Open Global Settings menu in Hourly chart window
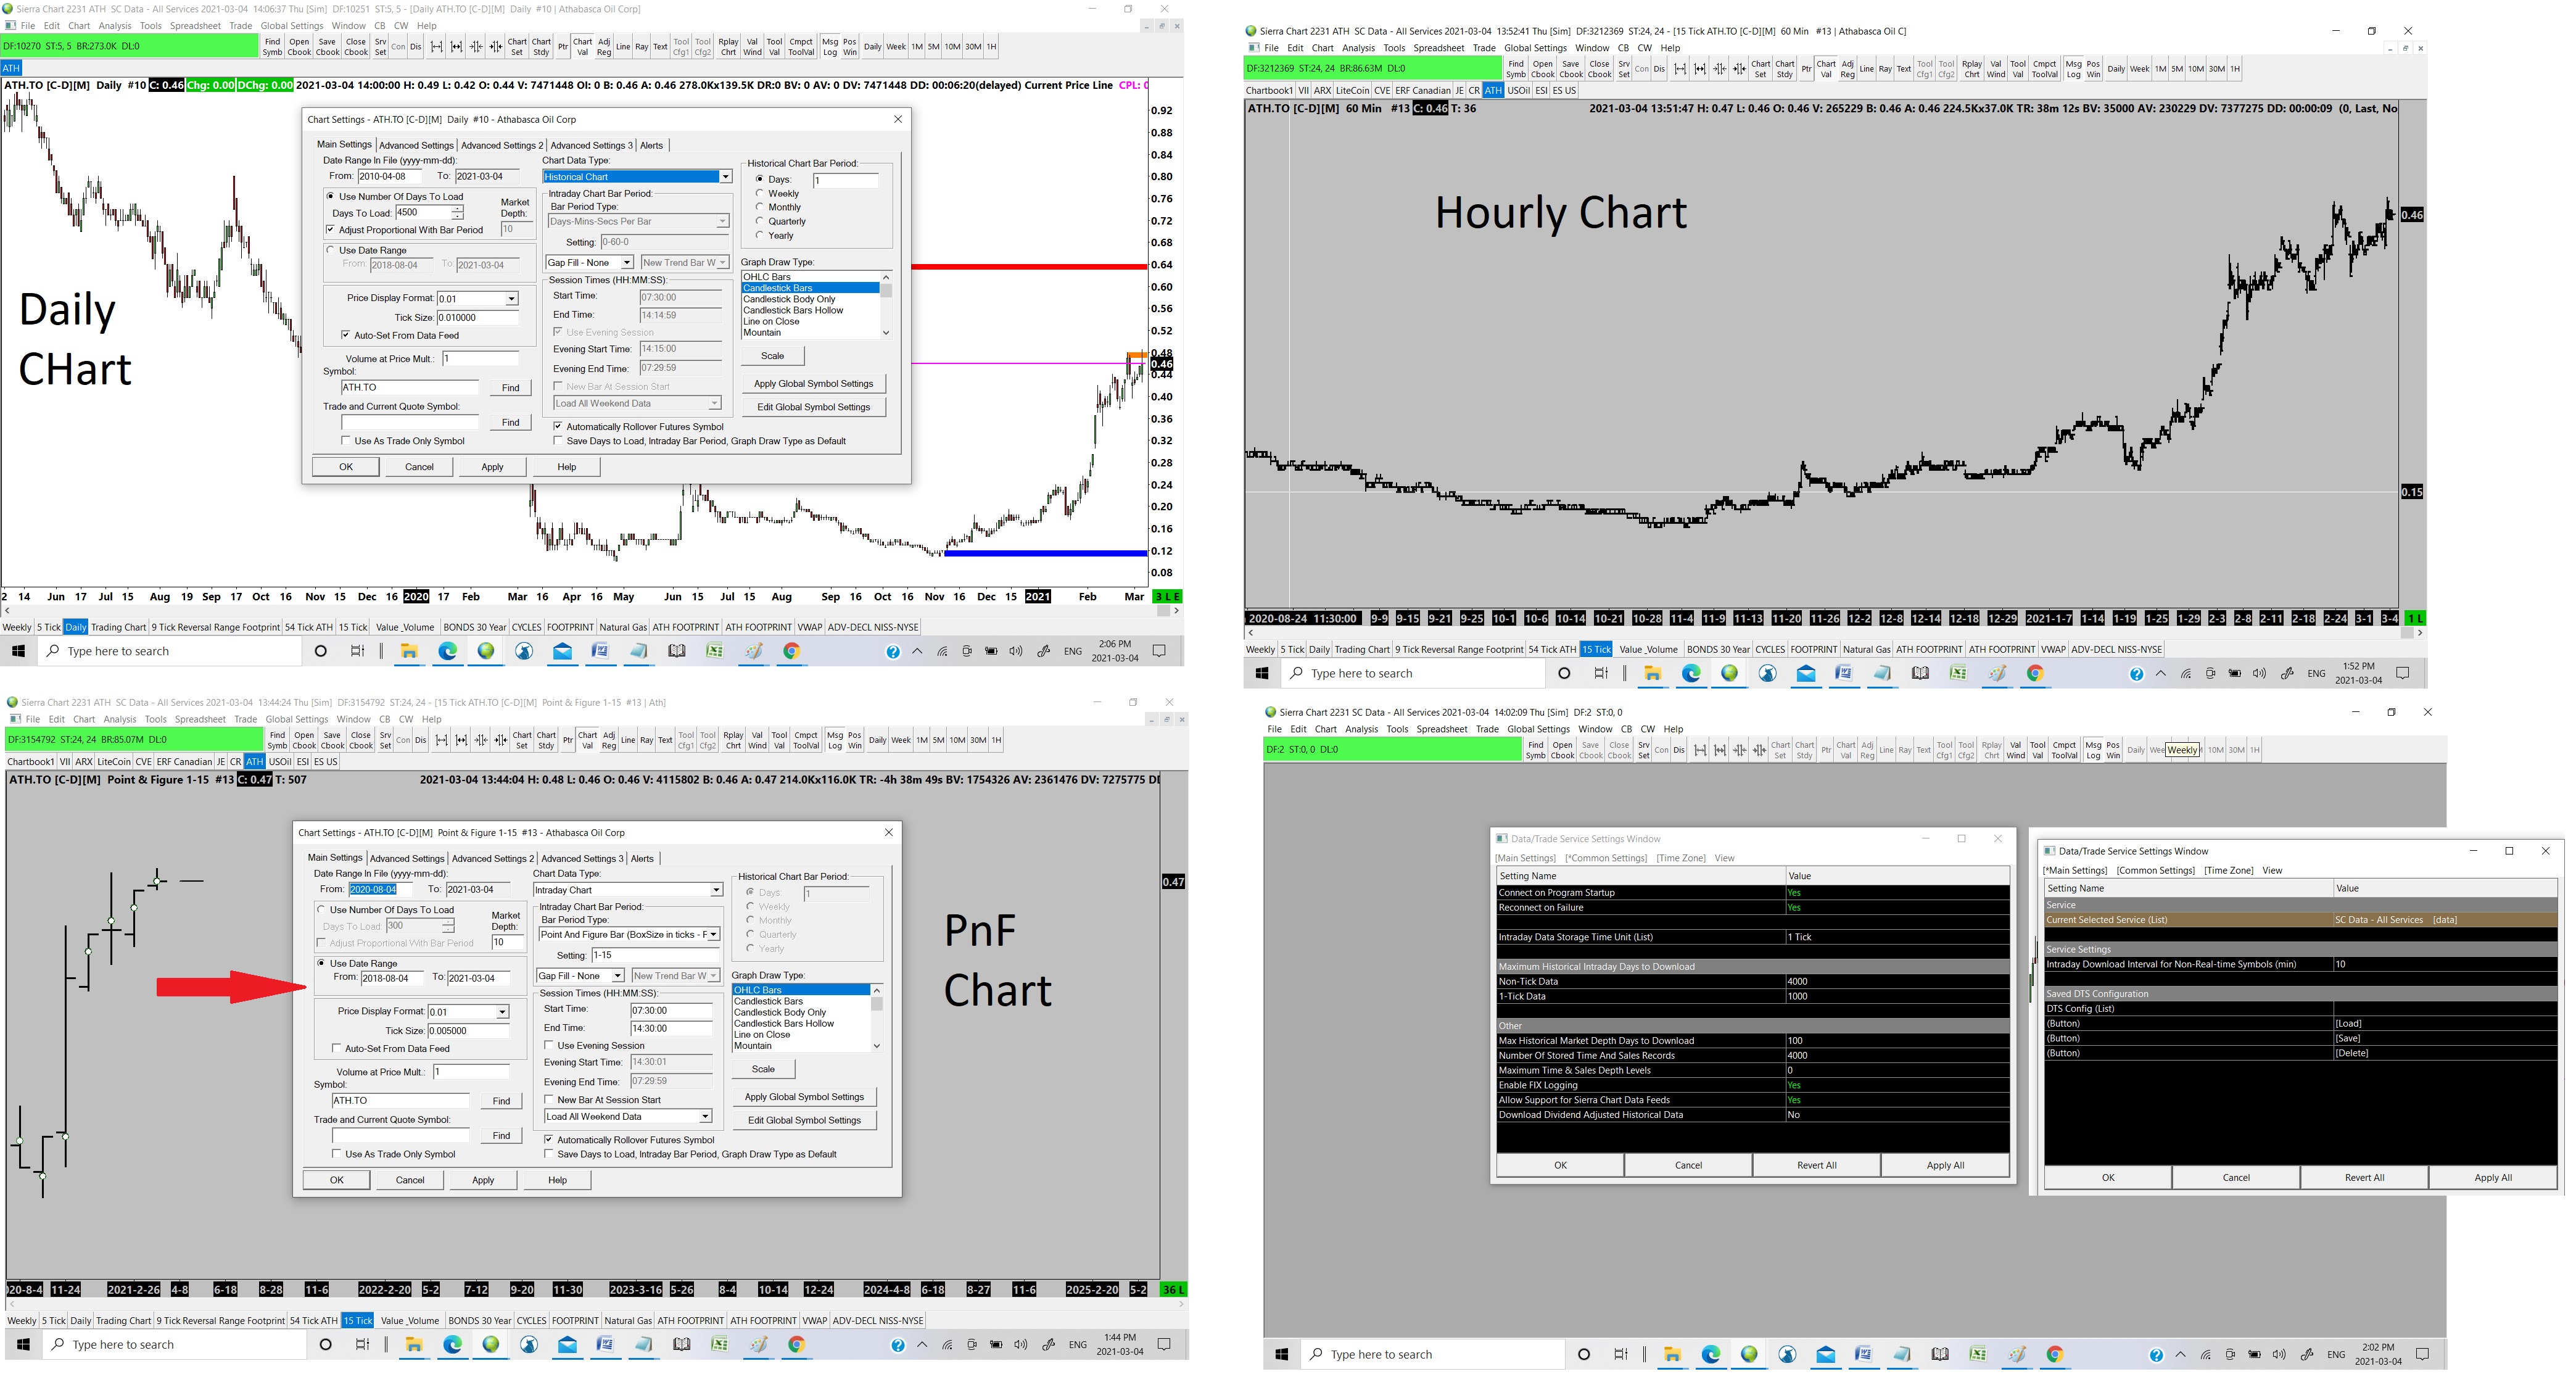Viewport: 2576px width, 1382px height. (1534, 48)
